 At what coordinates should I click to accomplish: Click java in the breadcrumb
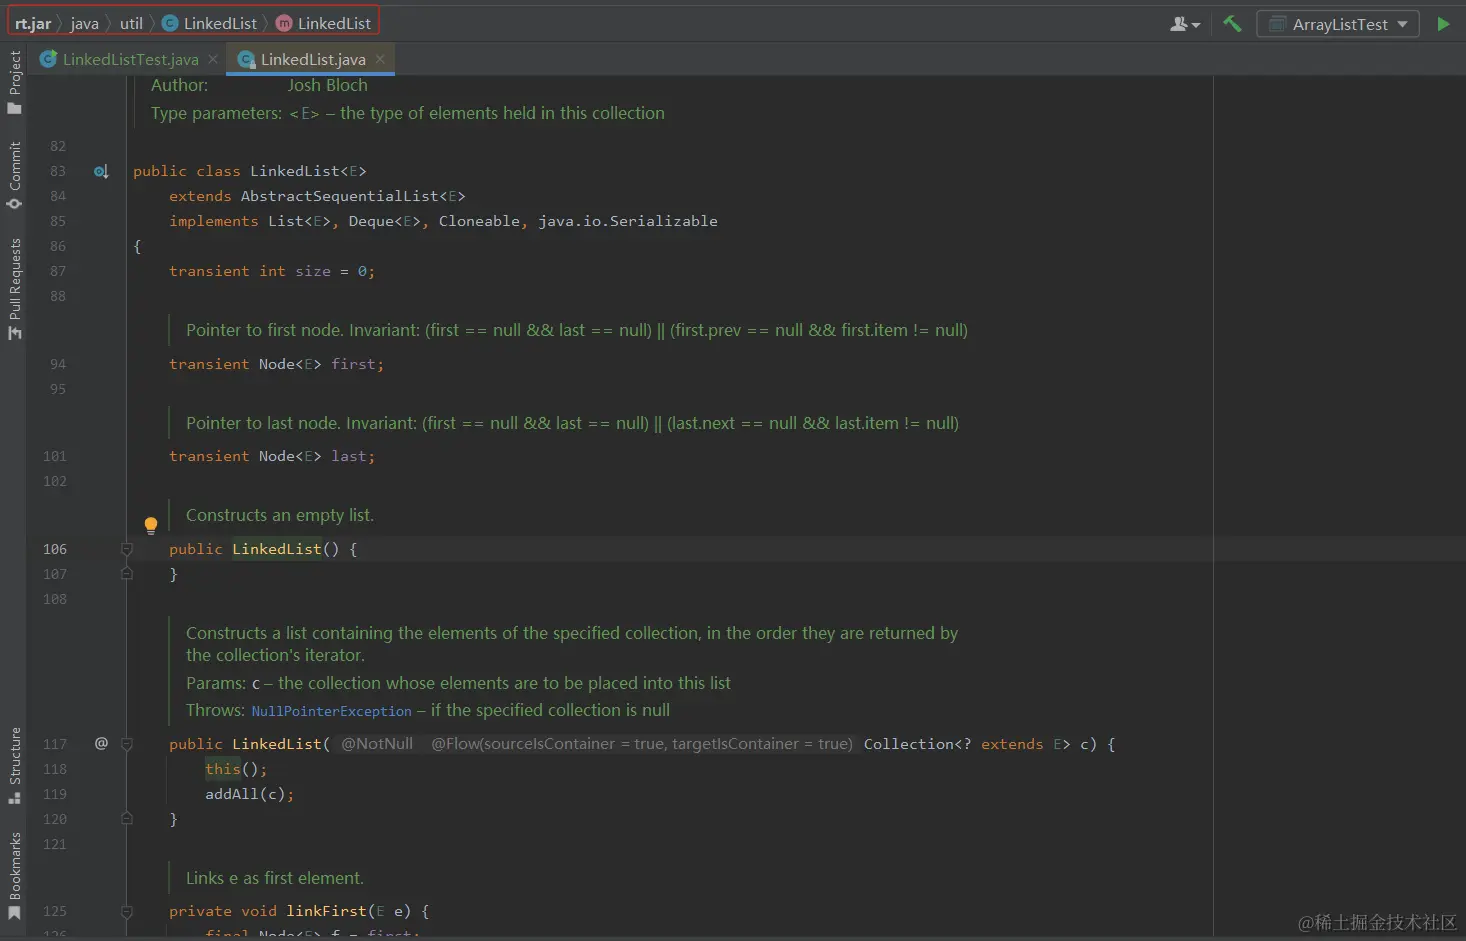coord(85,23)
